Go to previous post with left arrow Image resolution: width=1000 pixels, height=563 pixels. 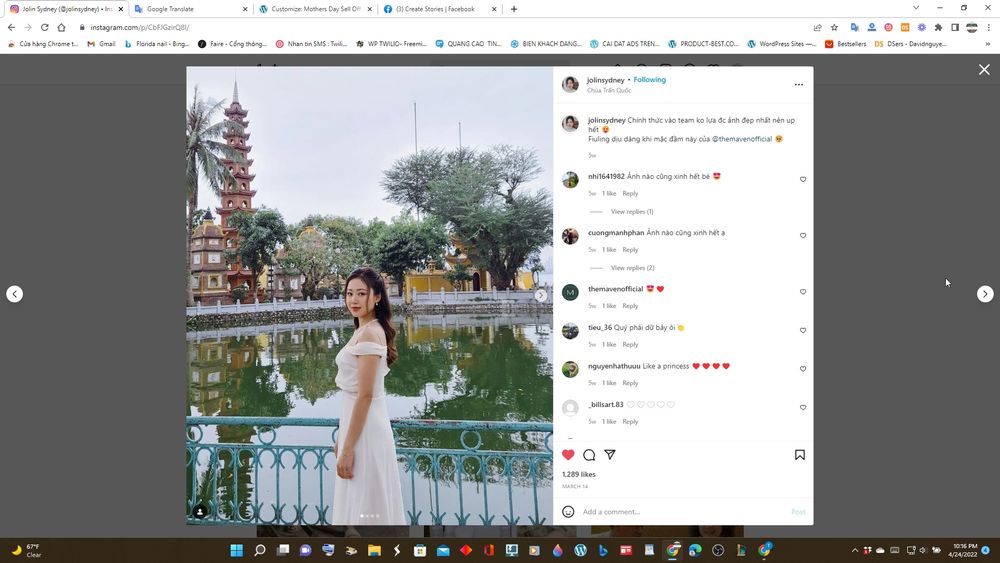coord(14,294)
